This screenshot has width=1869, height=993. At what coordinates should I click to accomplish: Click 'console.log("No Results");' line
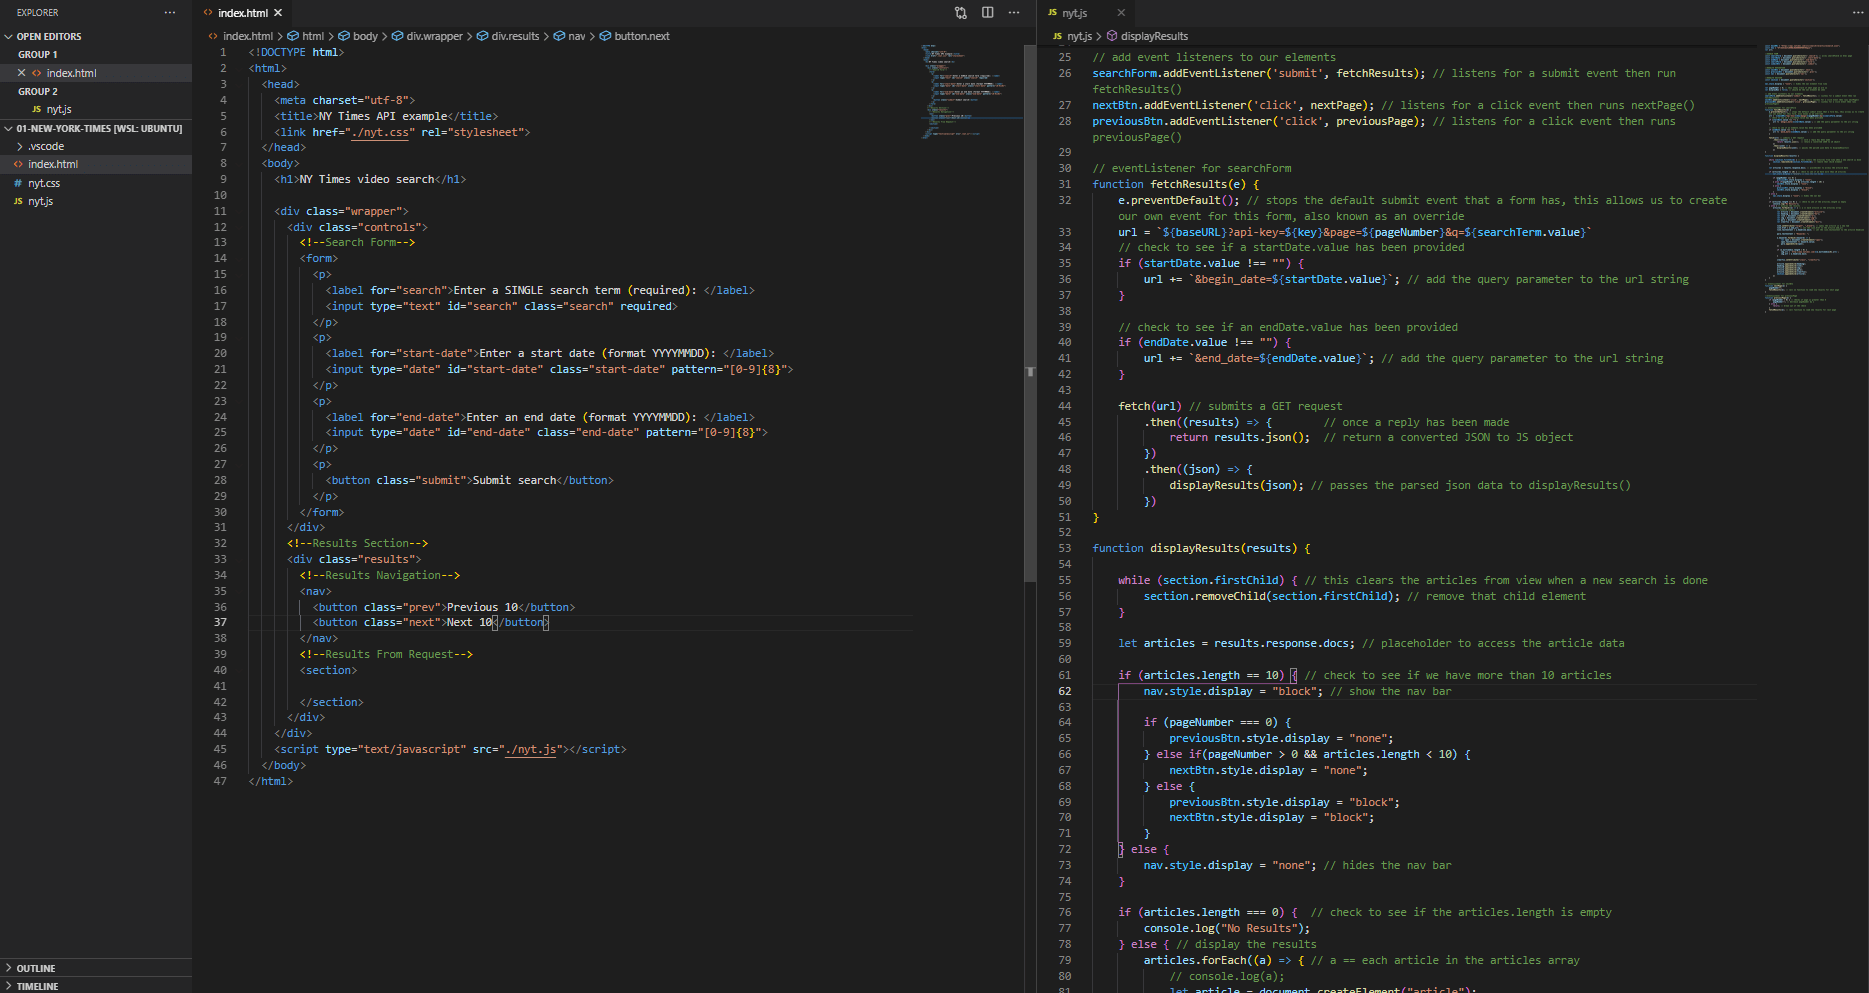[1227, 928]
